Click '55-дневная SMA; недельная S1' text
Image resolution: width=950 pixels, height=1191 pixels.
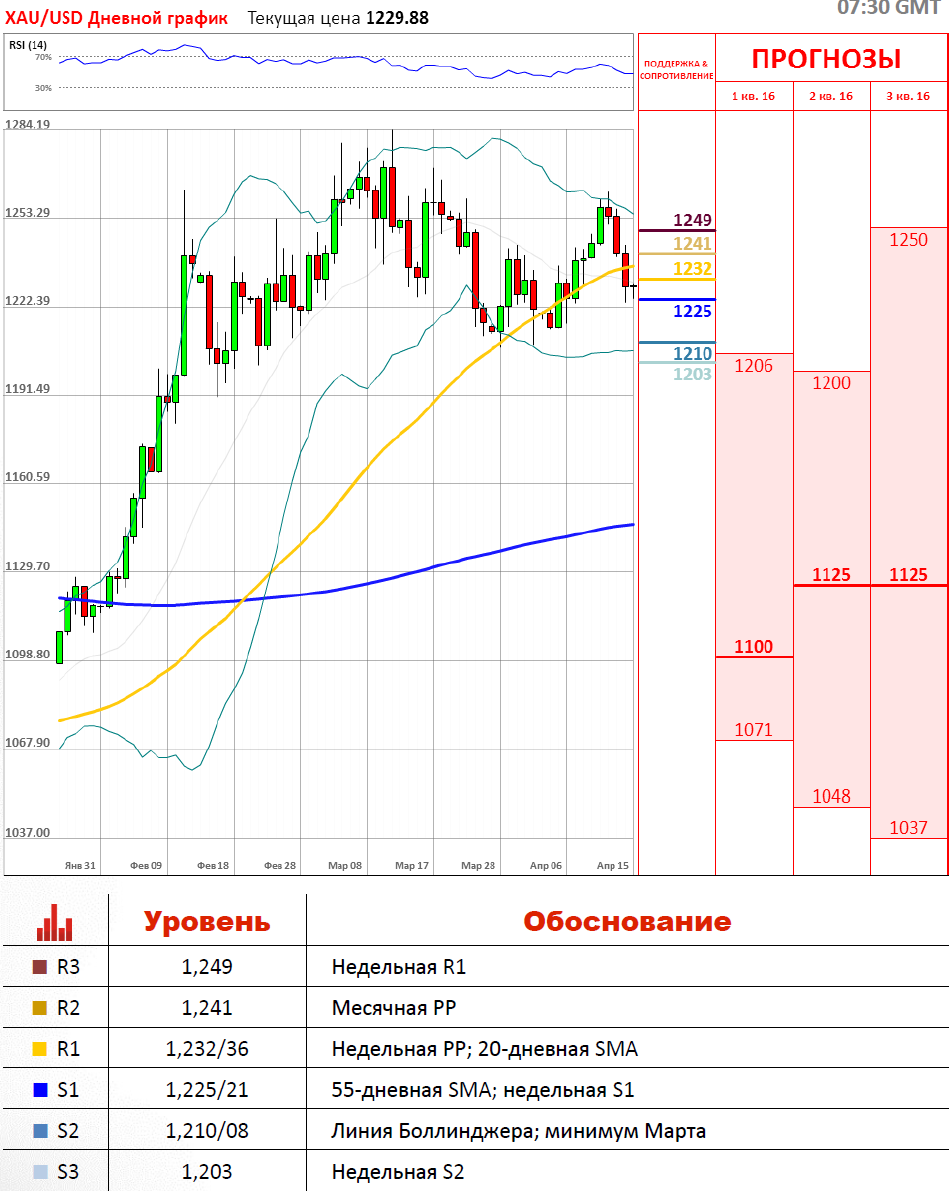coord(482,1090)
